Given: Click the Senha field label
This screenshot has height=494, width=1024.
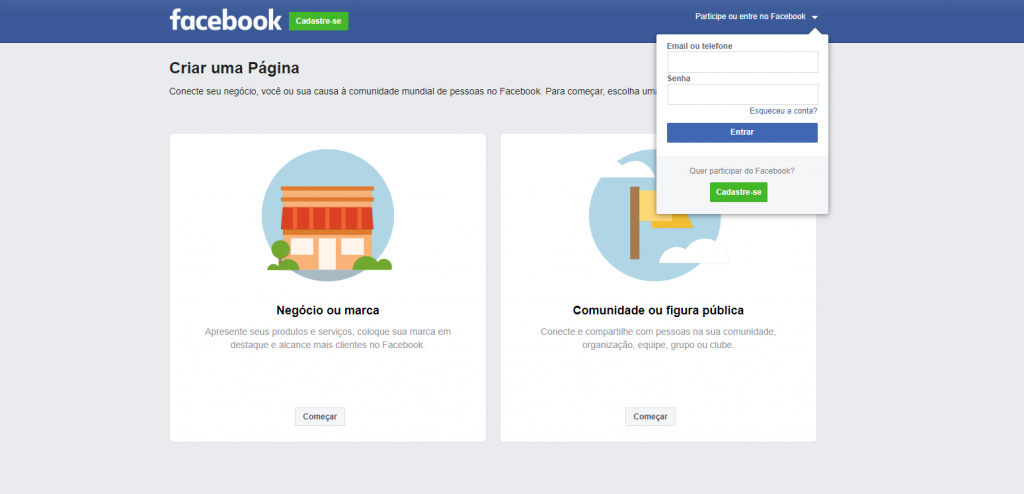Looking at the screenshot, I should click(x=679, y=78).
